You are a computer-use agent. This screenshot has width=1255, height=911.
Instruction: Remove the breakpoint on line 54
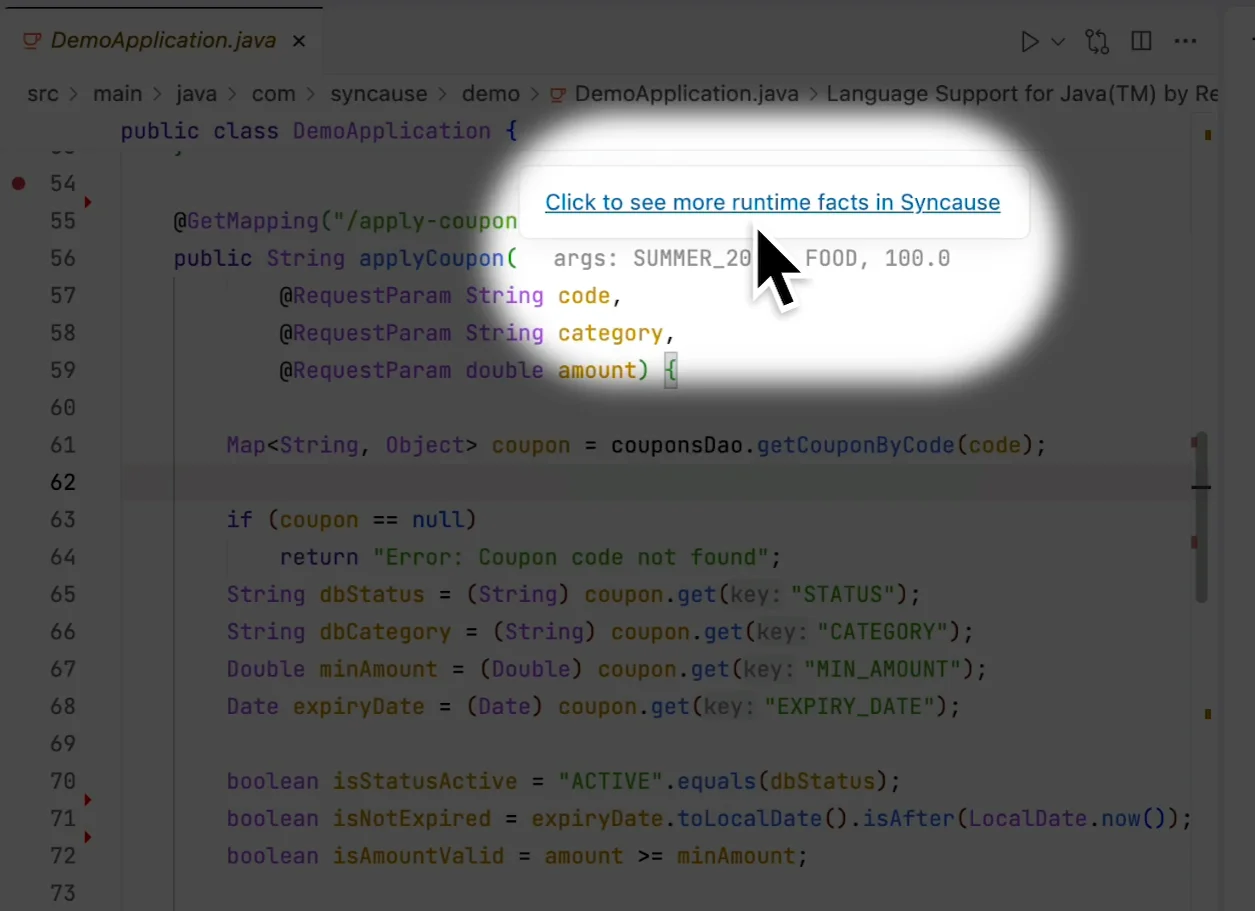point(18,183)
